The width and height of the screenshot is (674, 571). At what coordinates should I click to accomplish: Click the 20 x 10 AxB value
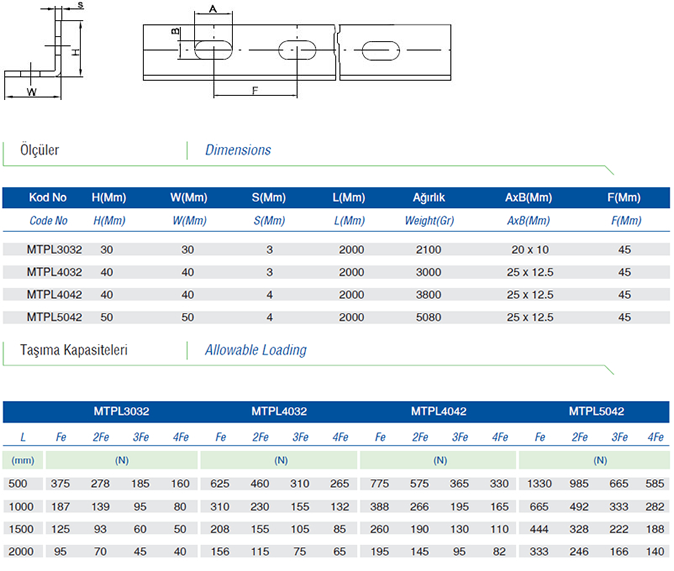click(x=530, y=250)
